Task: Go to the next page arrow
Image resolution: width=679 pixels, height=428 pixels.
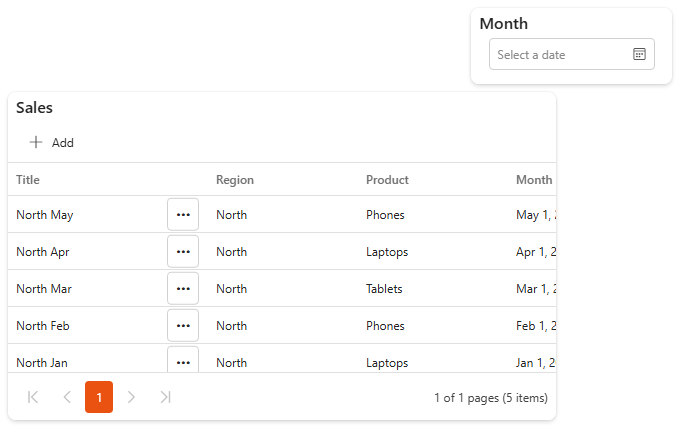Action: [131, 397]
